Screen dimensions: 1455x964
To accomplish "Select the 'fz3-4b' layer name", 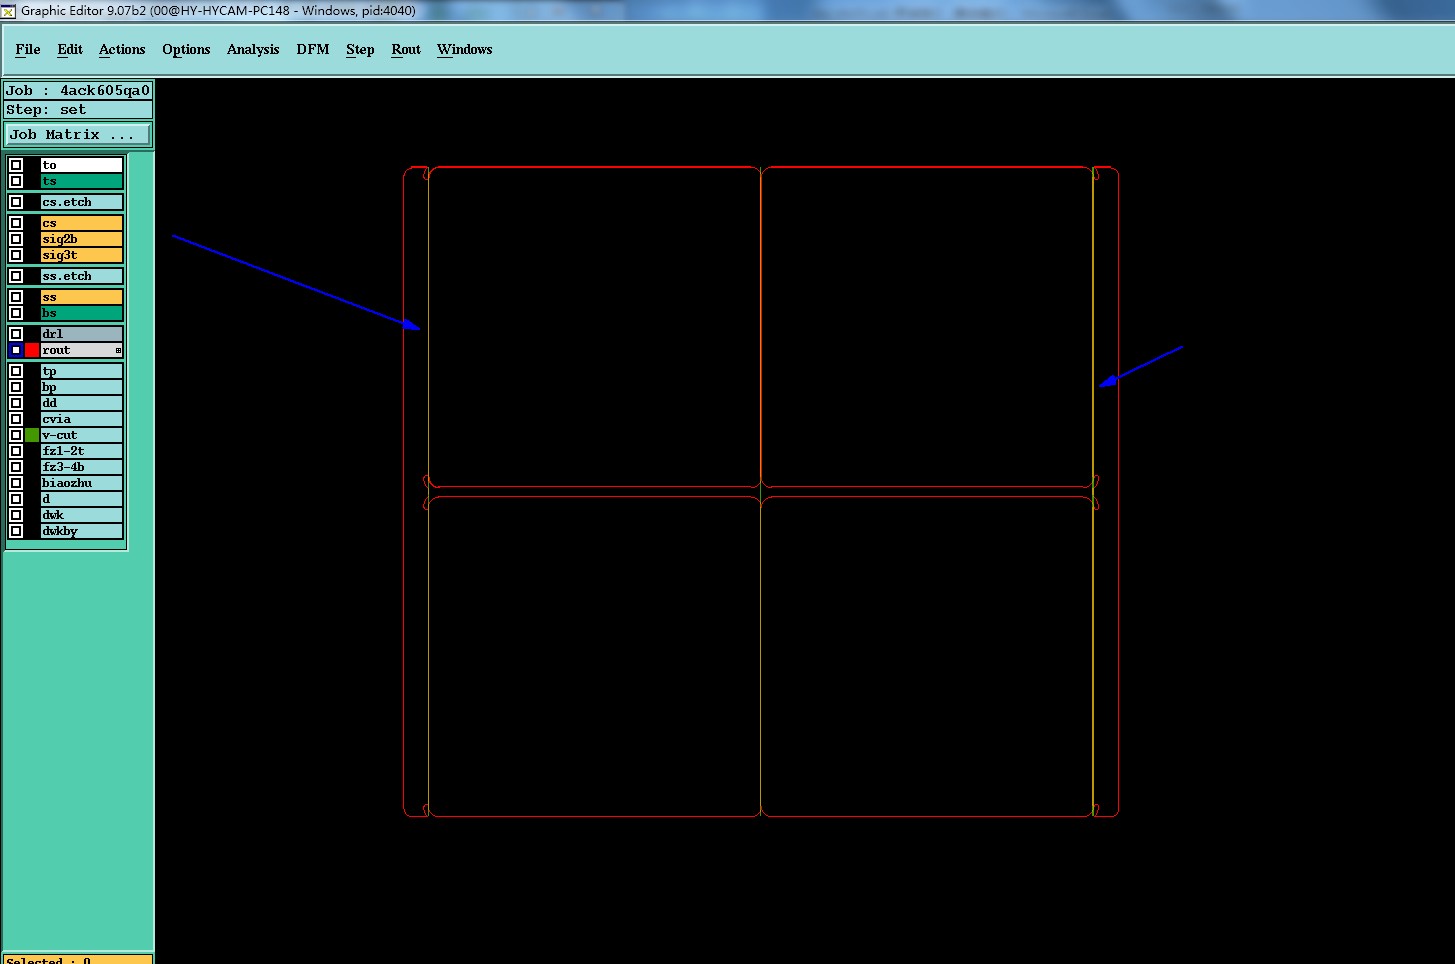I will click(82, 467).
